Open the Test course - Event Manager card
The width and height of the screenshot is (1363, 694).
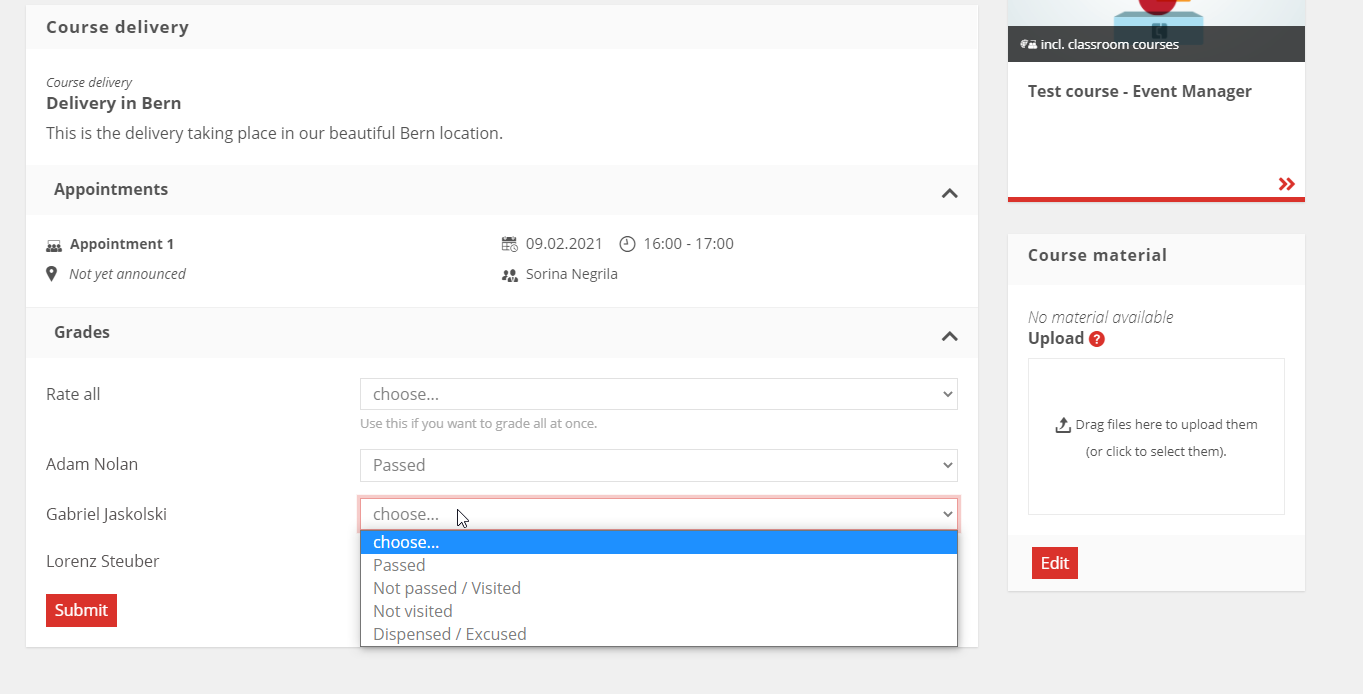pyautogui.click(x=1139, y=92)
